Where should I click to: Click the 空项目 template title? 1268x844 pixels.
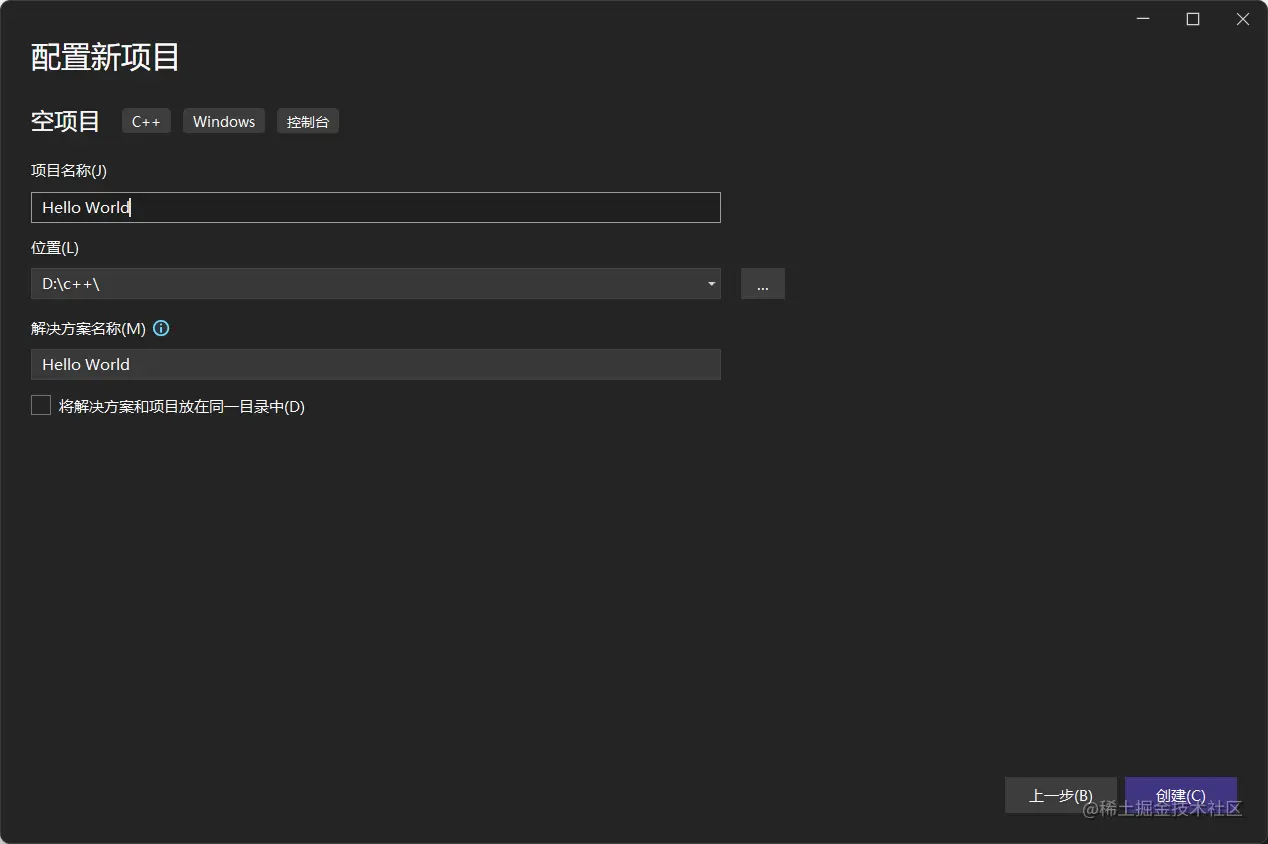[x=66, y=121]
